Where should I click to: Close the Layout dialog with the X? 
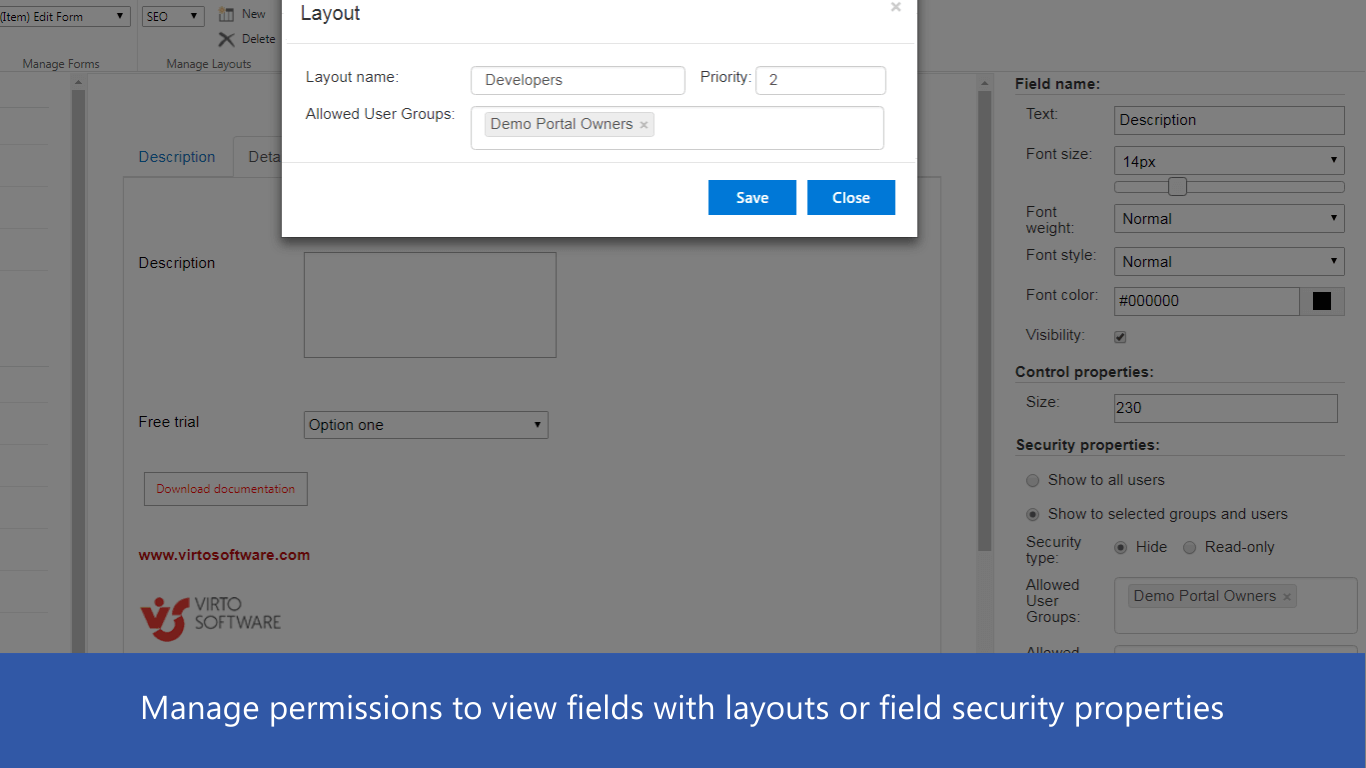tap(895, 8)
